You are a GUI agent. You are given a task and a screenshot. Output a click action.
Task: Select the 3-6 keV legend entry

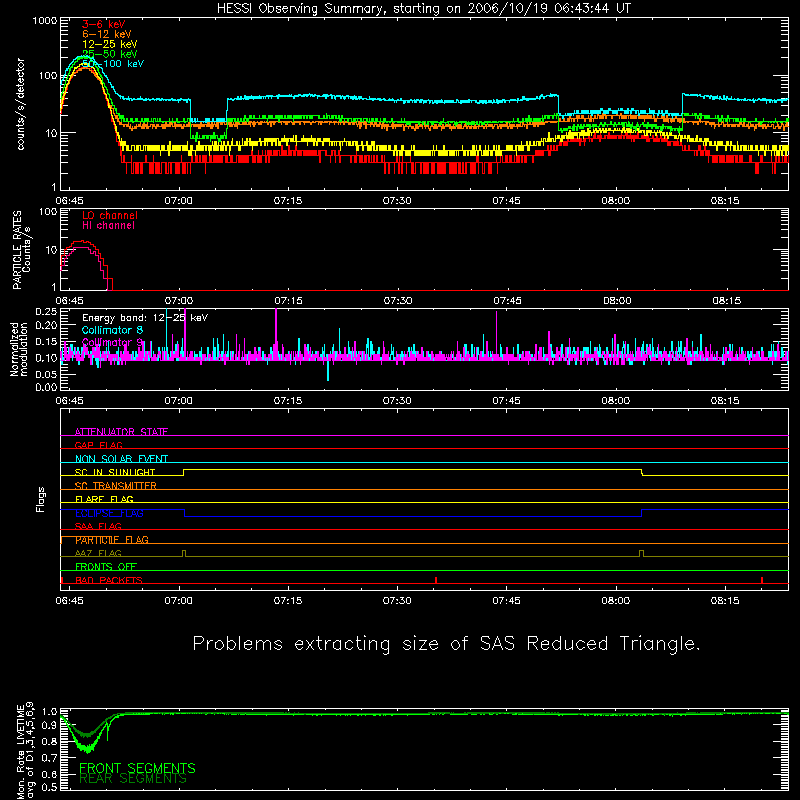coord(104,24)
